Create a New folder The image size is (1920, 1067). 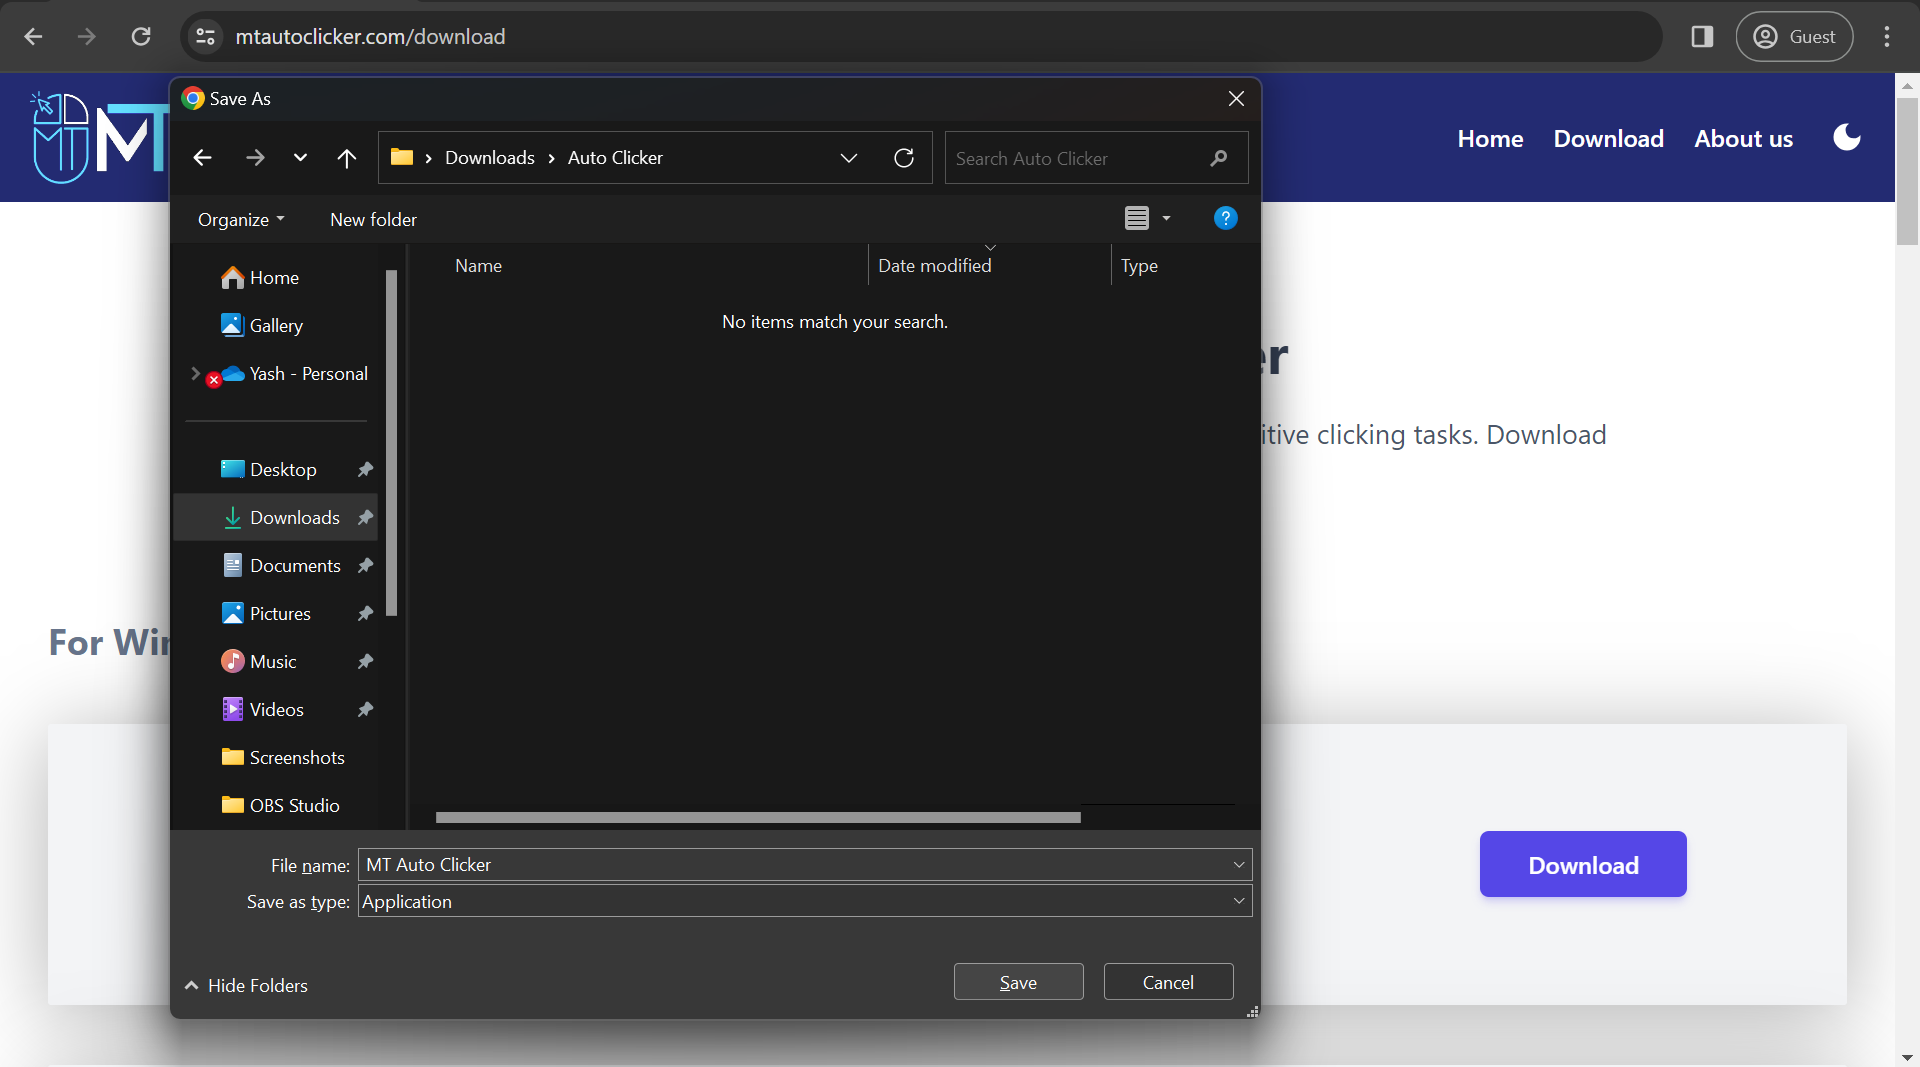pyautogui.click(x=373, y=220)
